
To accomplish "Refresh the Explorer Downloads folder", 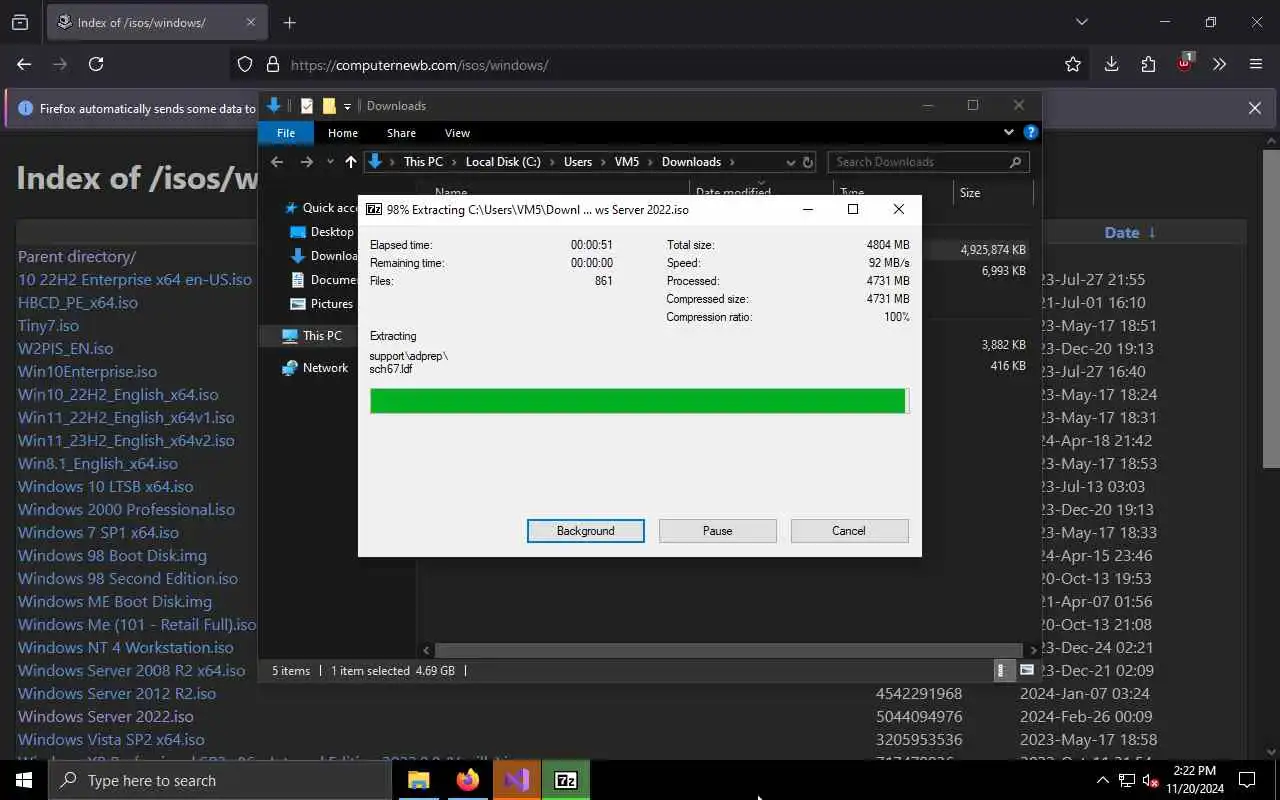I will point(808,162).
